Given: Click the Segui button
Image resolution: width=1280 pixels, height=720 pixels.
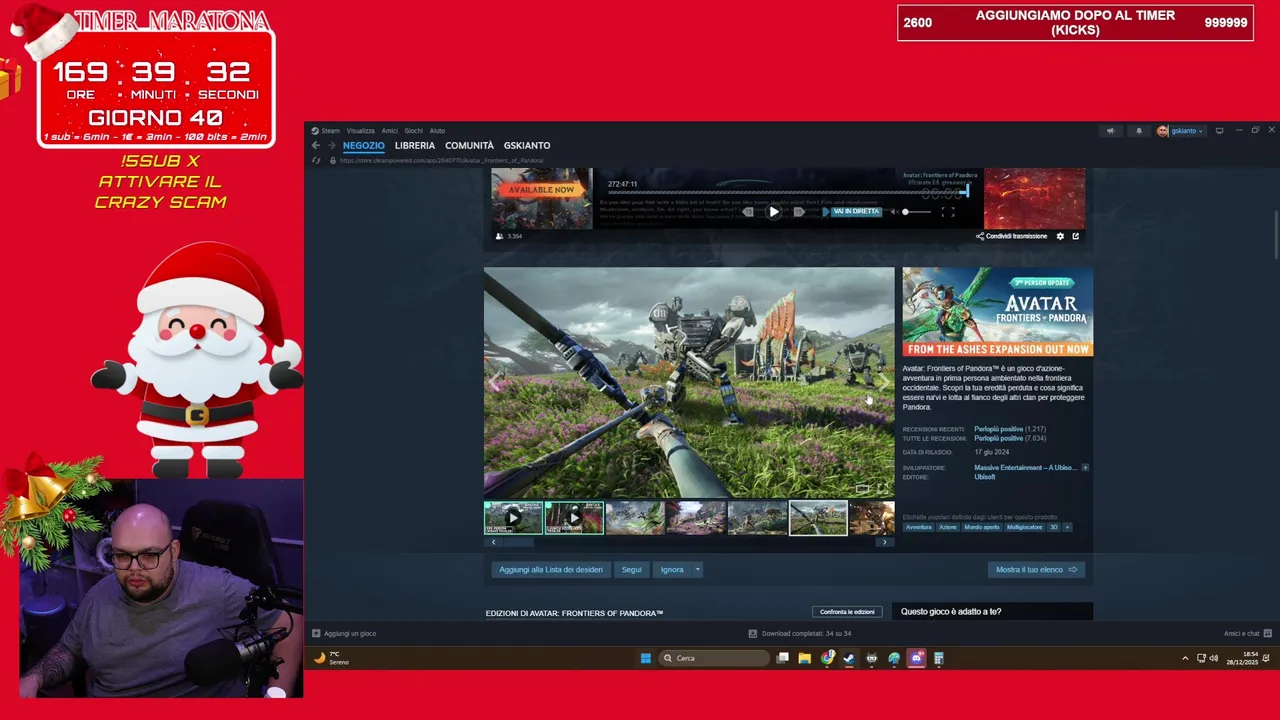Looking at the screenshot, I should pos(631,570).
